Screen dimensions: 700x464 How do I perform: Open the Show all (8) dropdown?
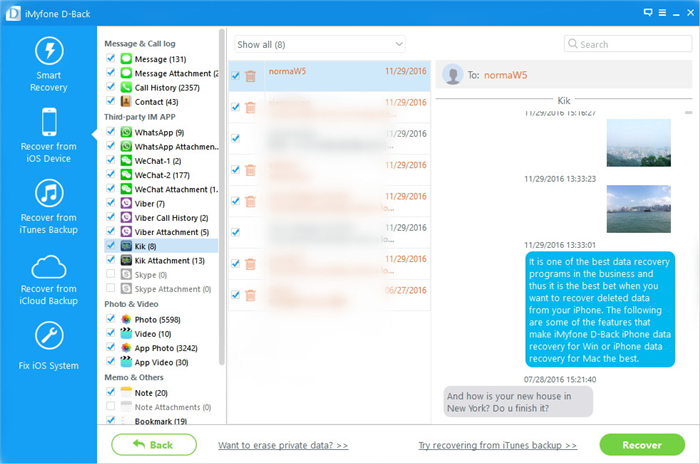click(x=320, y=44)
